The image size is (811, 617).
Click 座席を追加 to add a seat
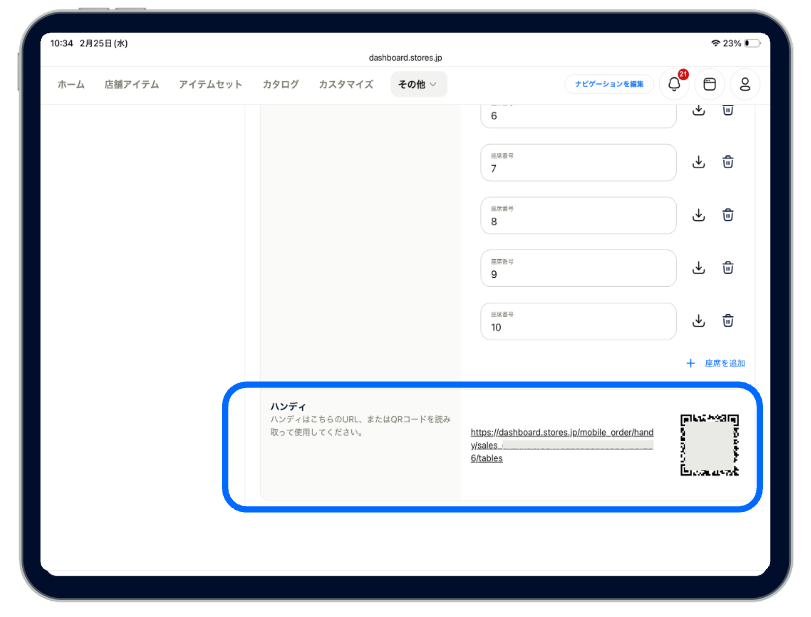point(716,363)
